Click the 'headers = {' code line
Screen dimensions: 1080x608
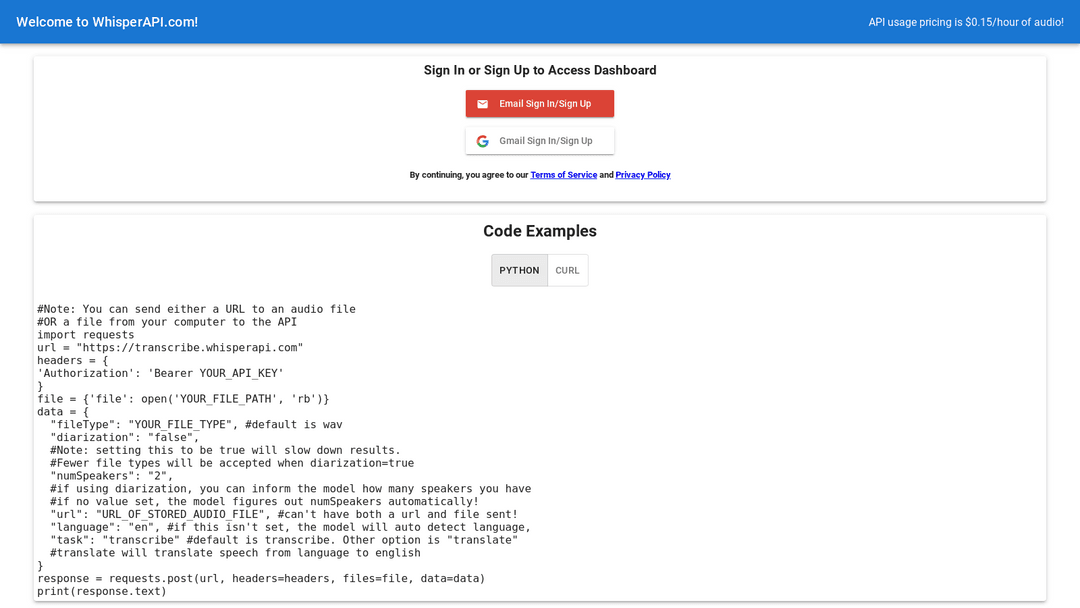coord(72,361)
